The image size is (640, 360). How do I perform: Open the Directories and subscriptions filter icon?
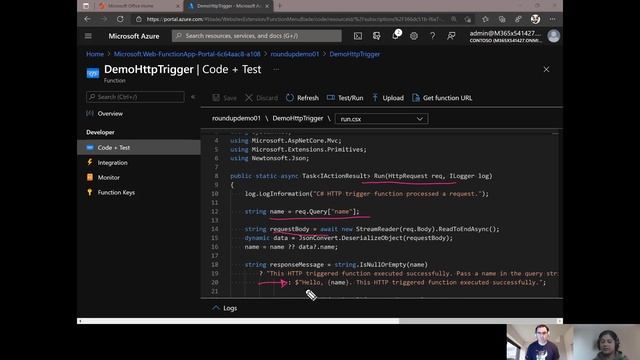(376, 36)
